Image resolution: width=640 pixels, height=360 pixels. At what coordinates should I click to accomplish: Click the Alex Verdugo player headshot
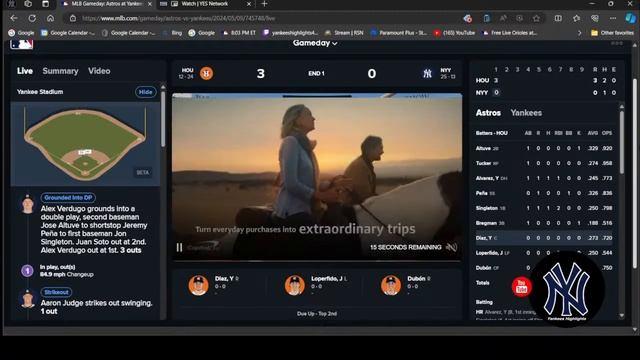pyautogui.click(x=28, y=205)
